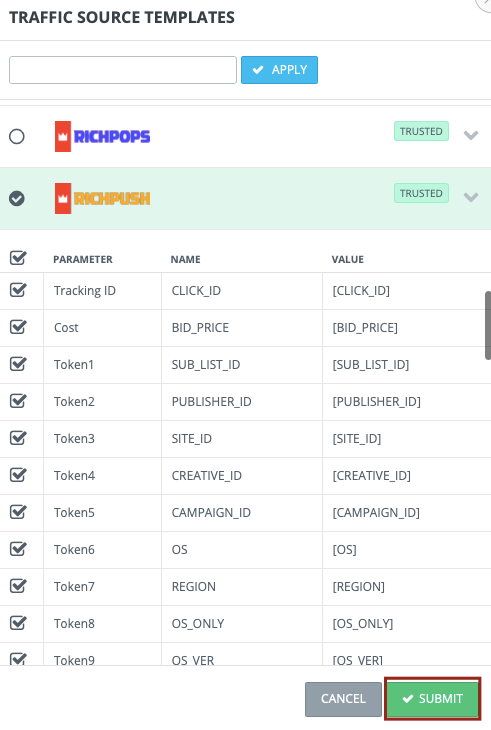The width and height of the screenshot is (491, 730).
Task: Click the RichPush logo
Action: pyautogui.click(x=102, y=198)
